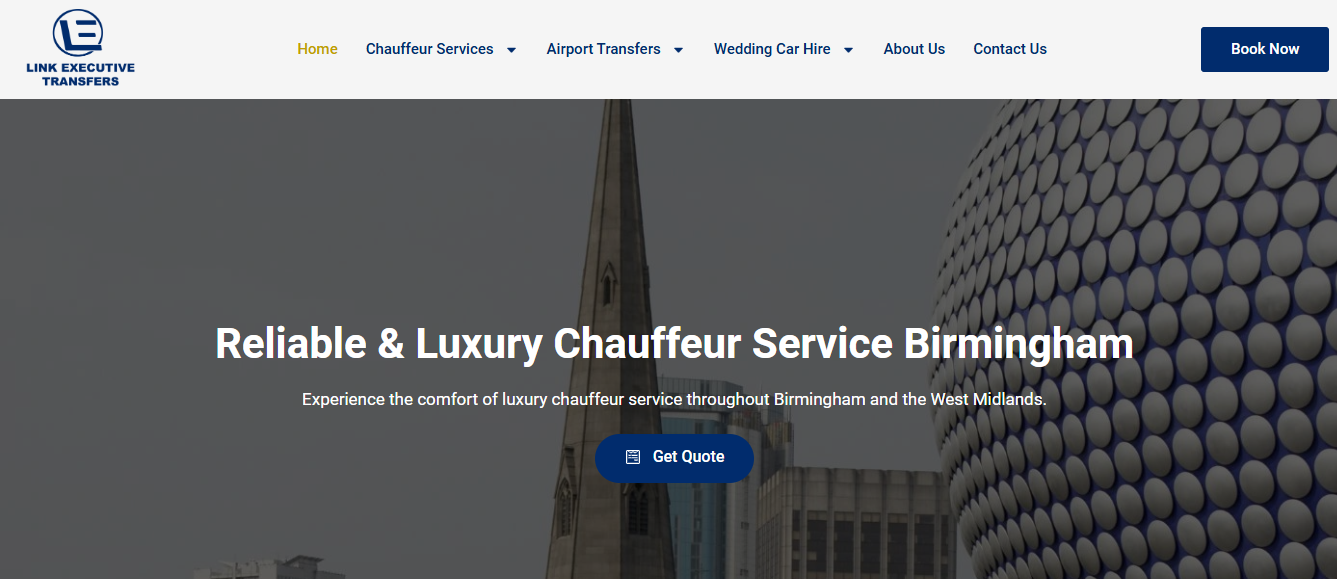Open the Airport Transfers menu label
Image resolution: width=1337 pixels, height=579 pixels.
click(604, 49)
